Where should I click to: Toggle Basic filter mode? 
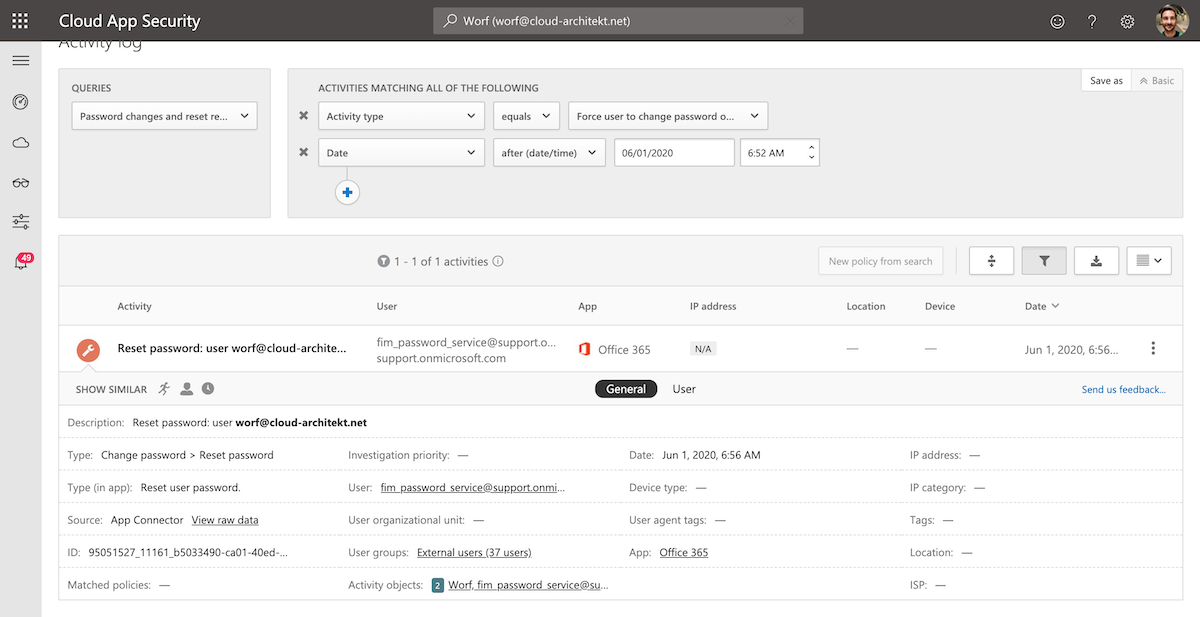tap(1157, 81)
